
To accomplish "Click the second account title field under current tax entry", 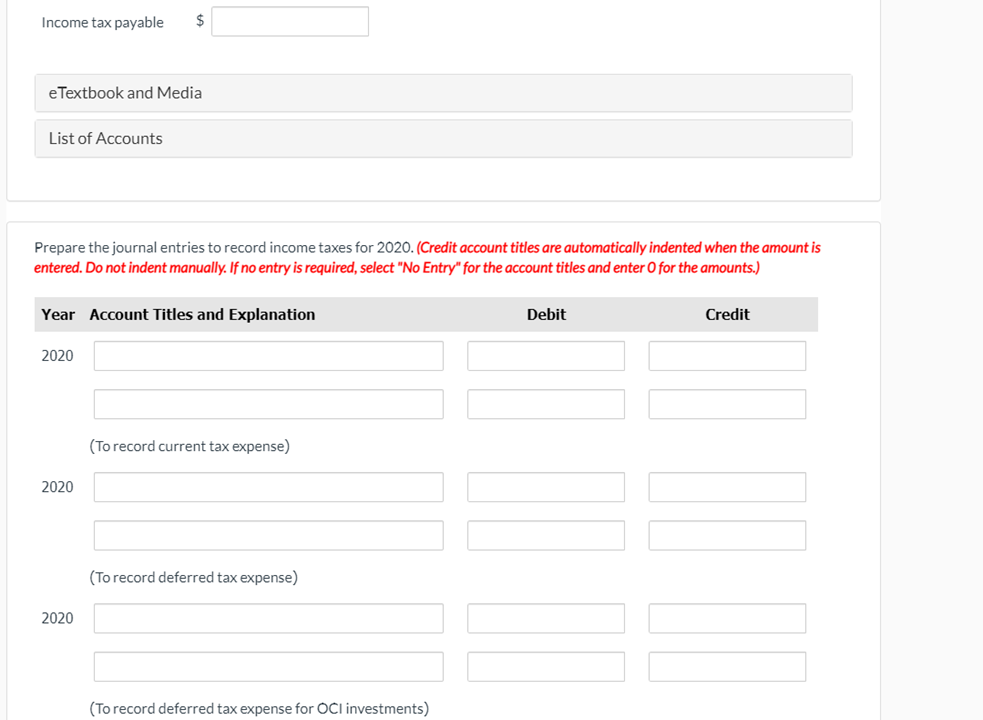I will (268, 404).
